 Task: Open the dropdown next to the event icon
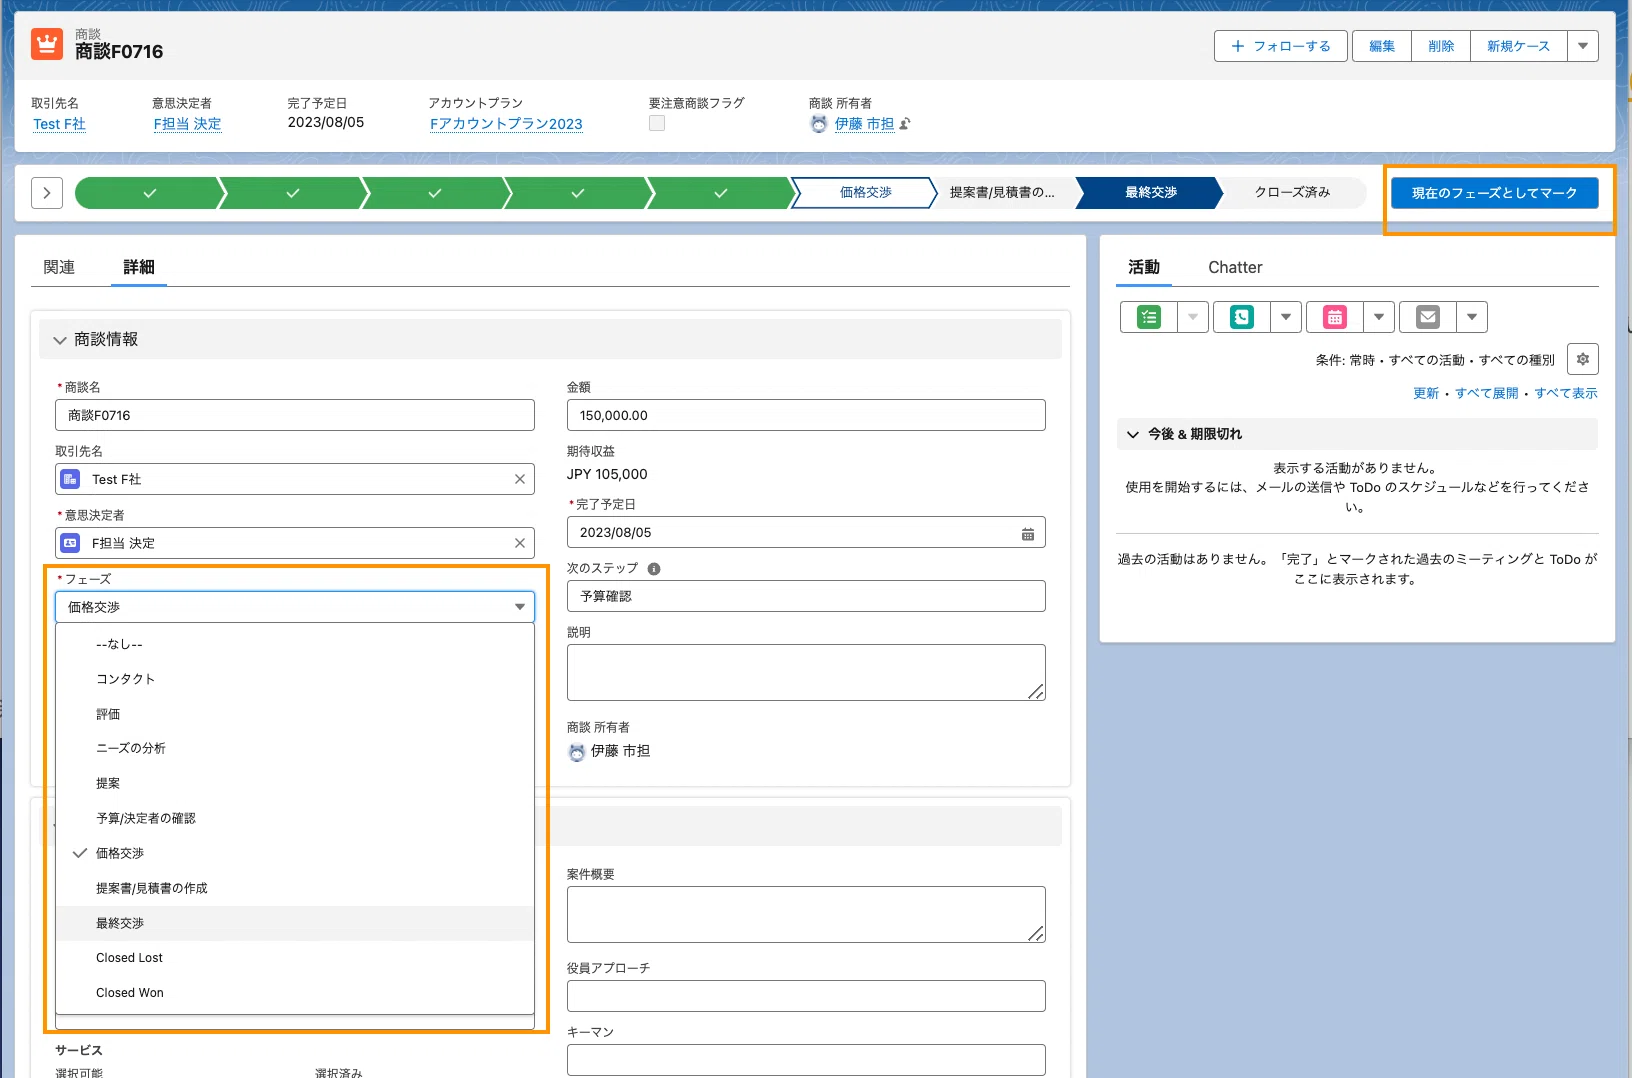[1379, 317]
